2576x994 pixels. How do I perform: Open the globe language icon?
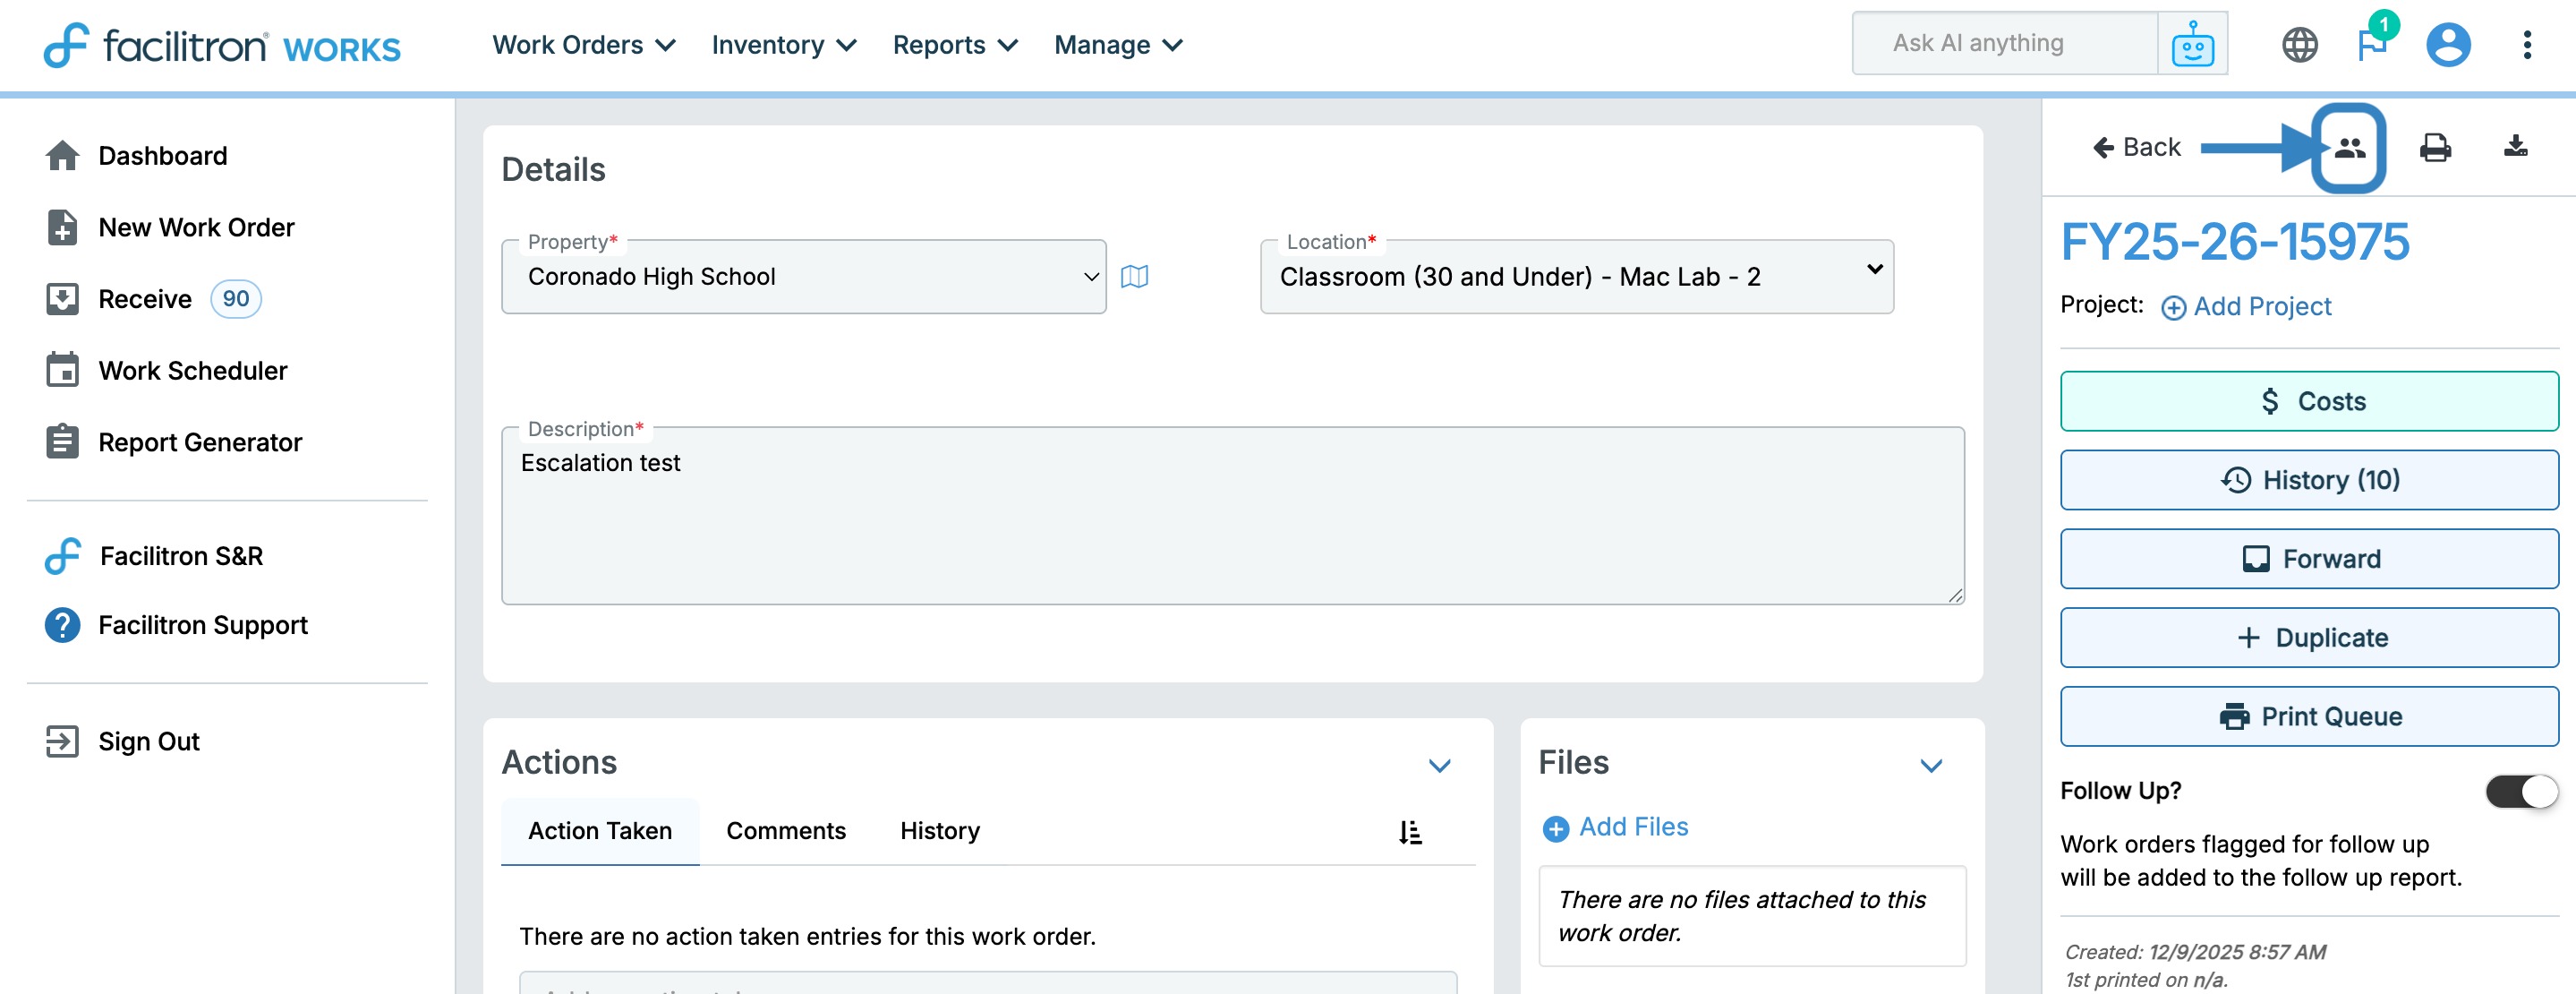(2299, 44)
